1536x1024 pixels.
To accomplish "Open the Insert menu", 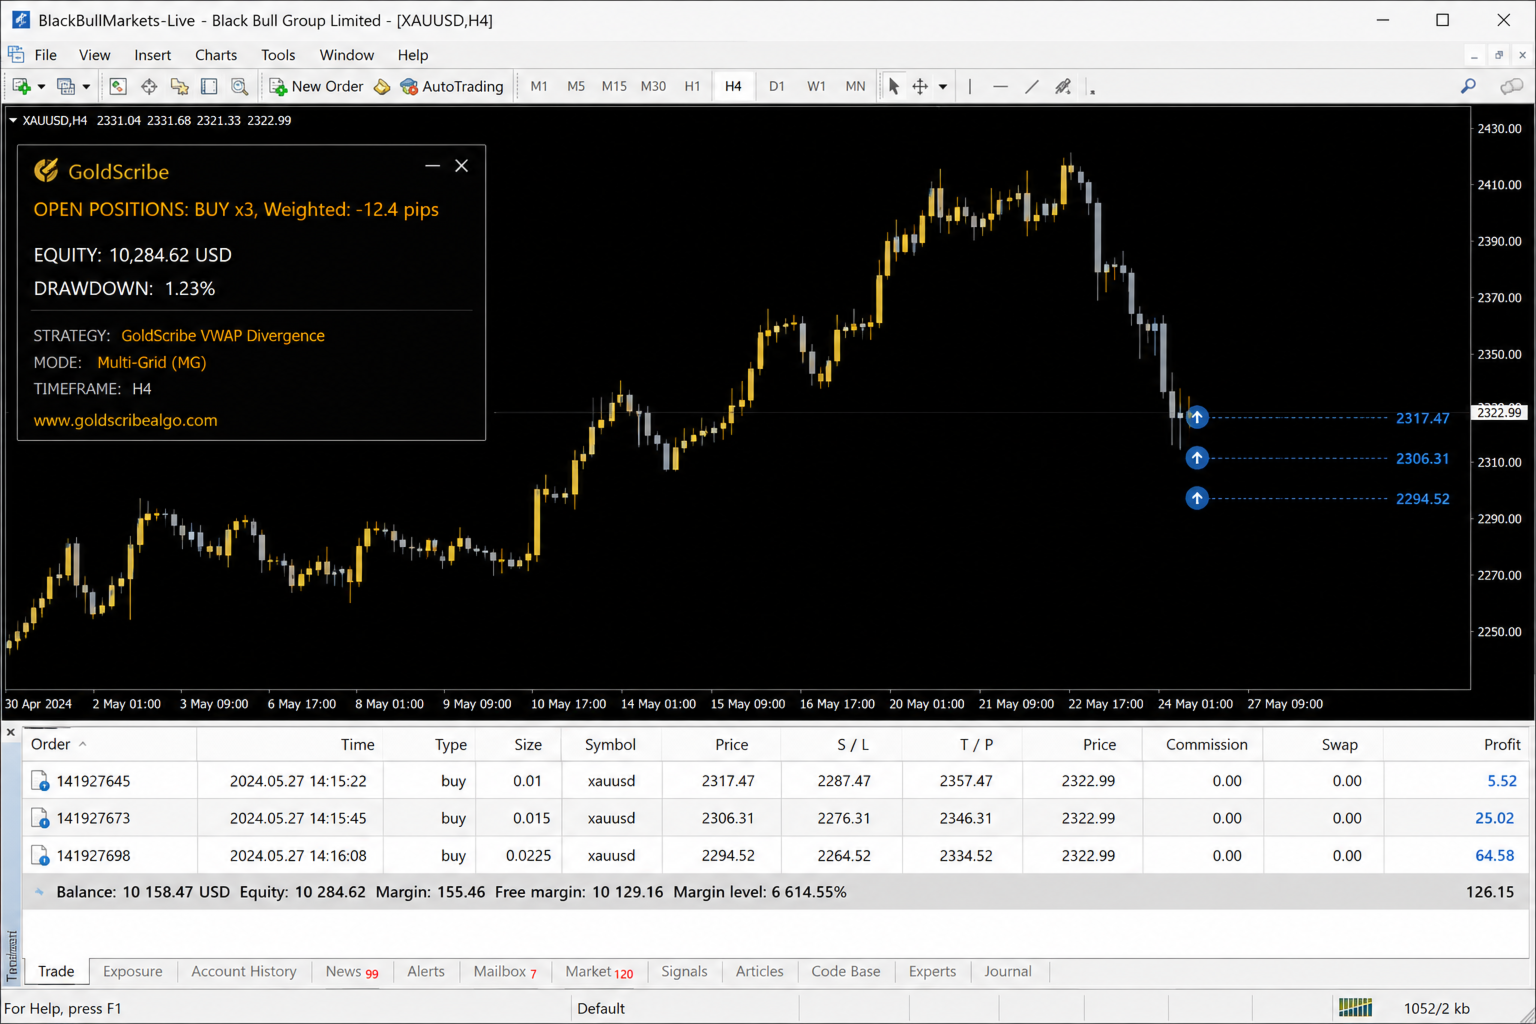I will tap(153, 55).
